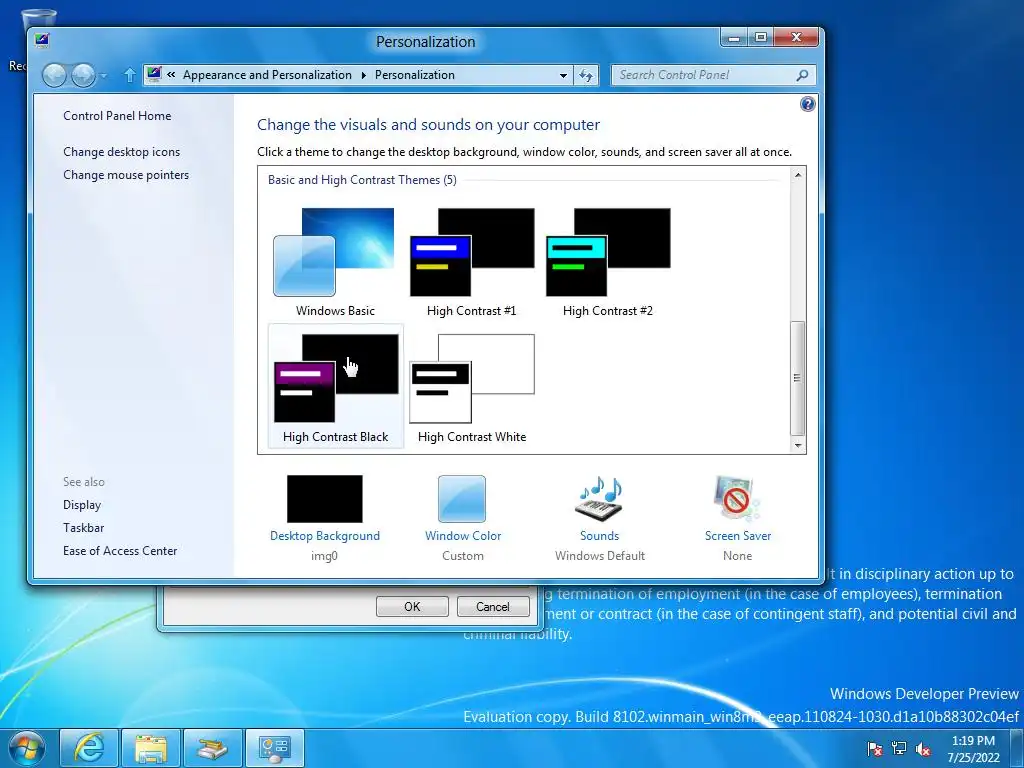Viewport: 1024px width, 768px height.
Task: Open Taskbar under See also
Action: point(84,528)
